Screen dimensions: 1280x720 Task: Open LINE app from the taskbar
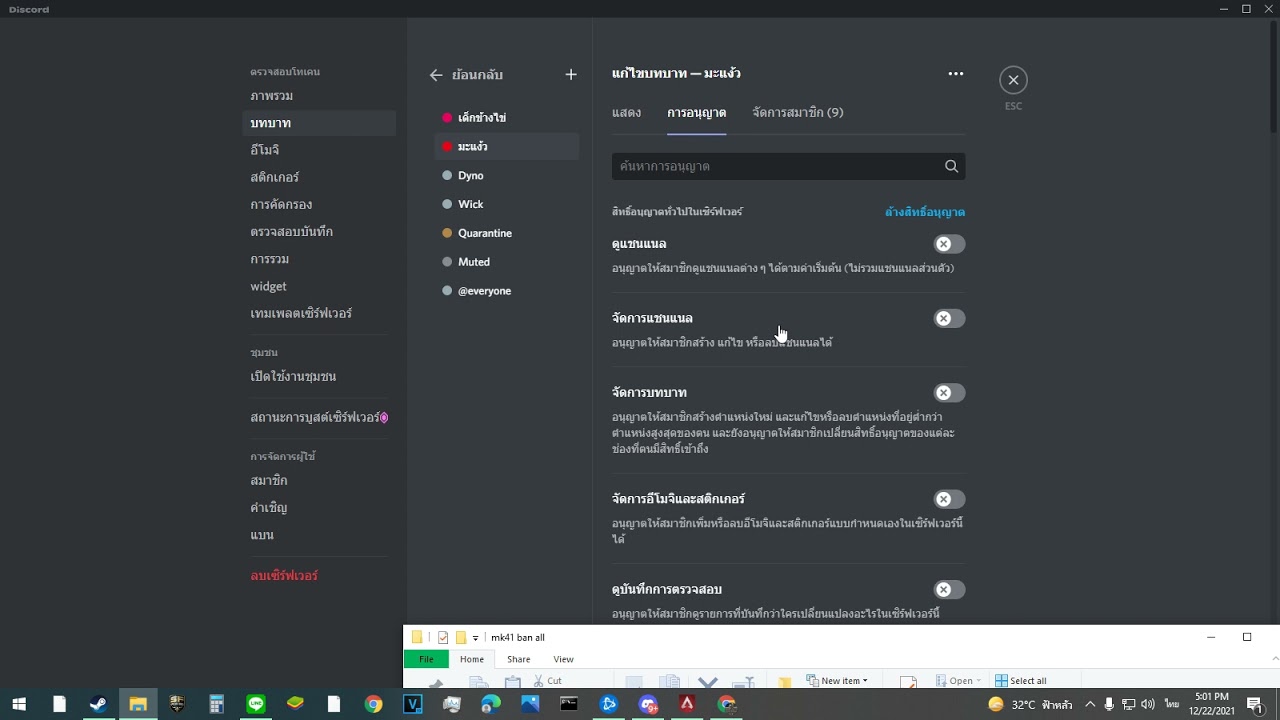click(256, 704)
